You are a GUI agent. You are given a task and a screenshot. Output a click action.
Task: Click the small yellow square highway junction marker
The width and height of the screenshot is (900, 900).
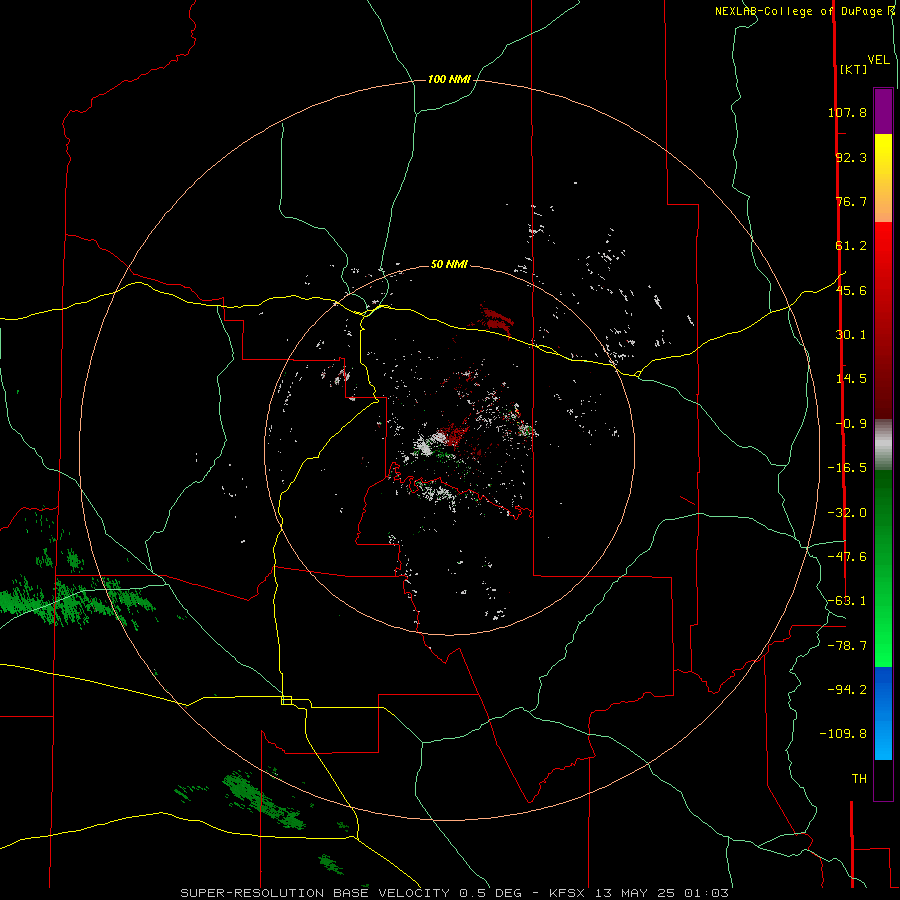pyautogui.click(x=286, y=700)
